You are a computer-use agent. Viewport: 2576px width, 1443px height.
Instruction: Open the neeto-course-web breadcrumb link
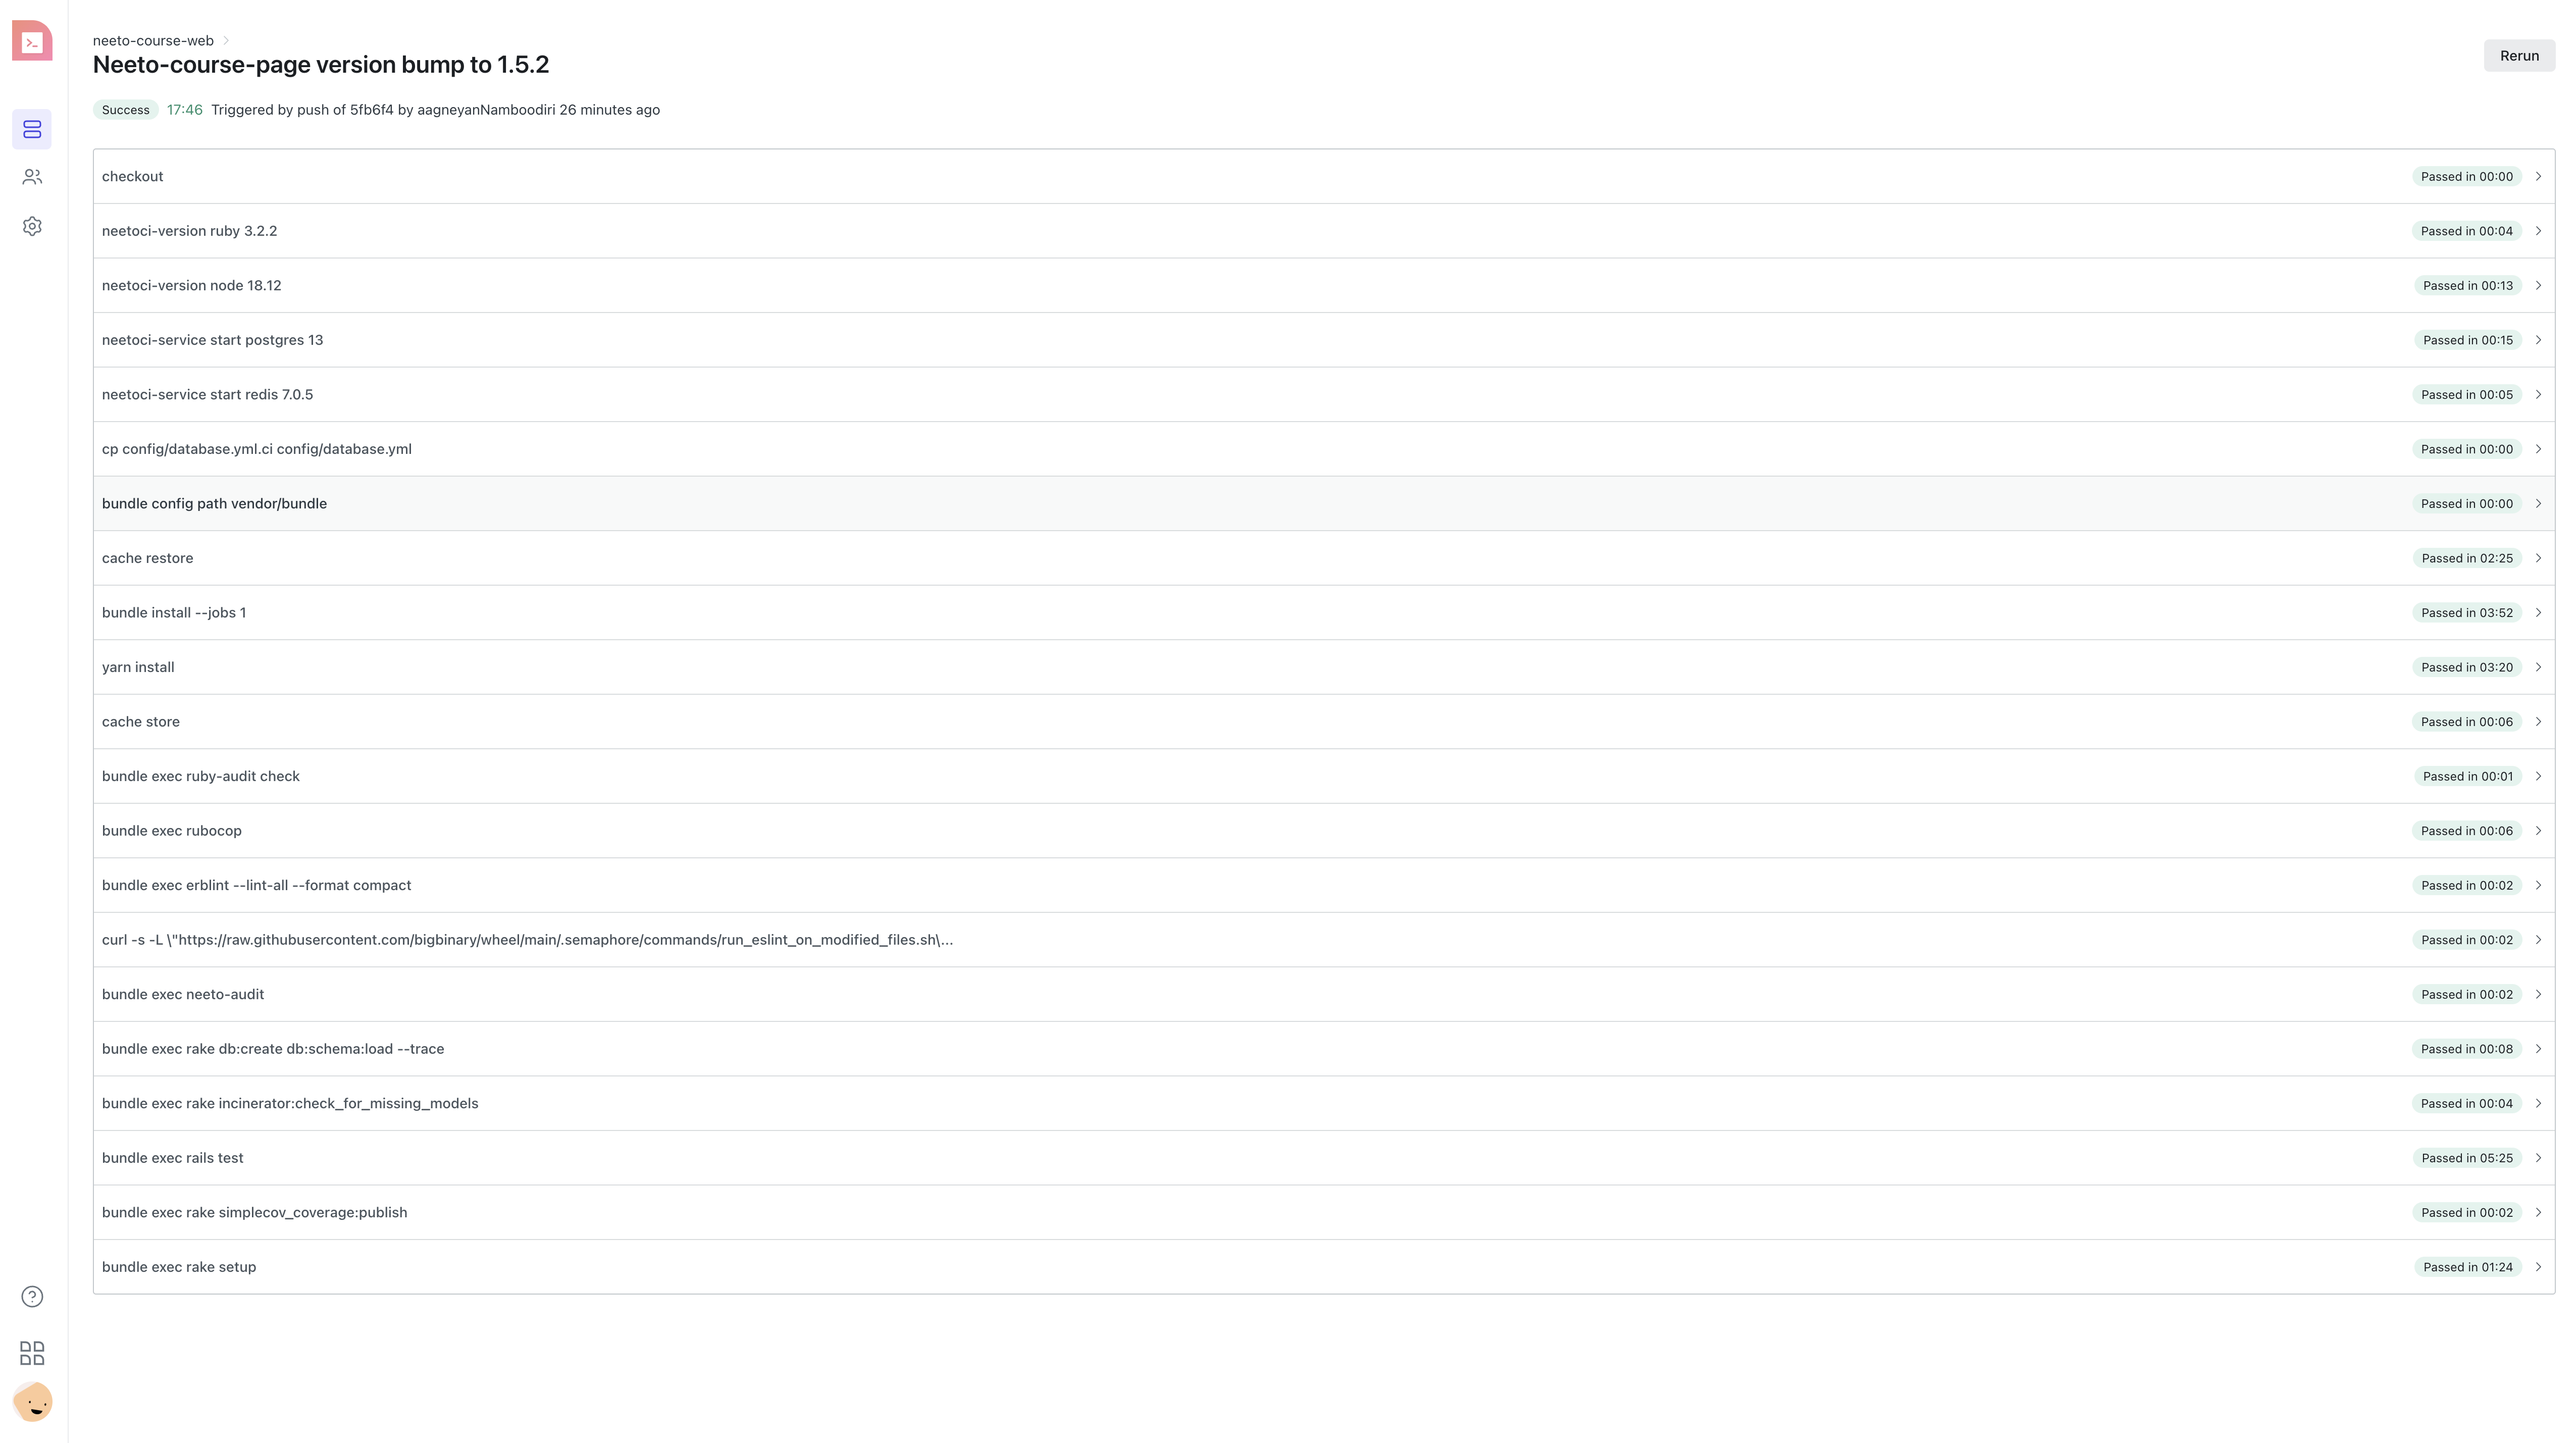[153, 41]
